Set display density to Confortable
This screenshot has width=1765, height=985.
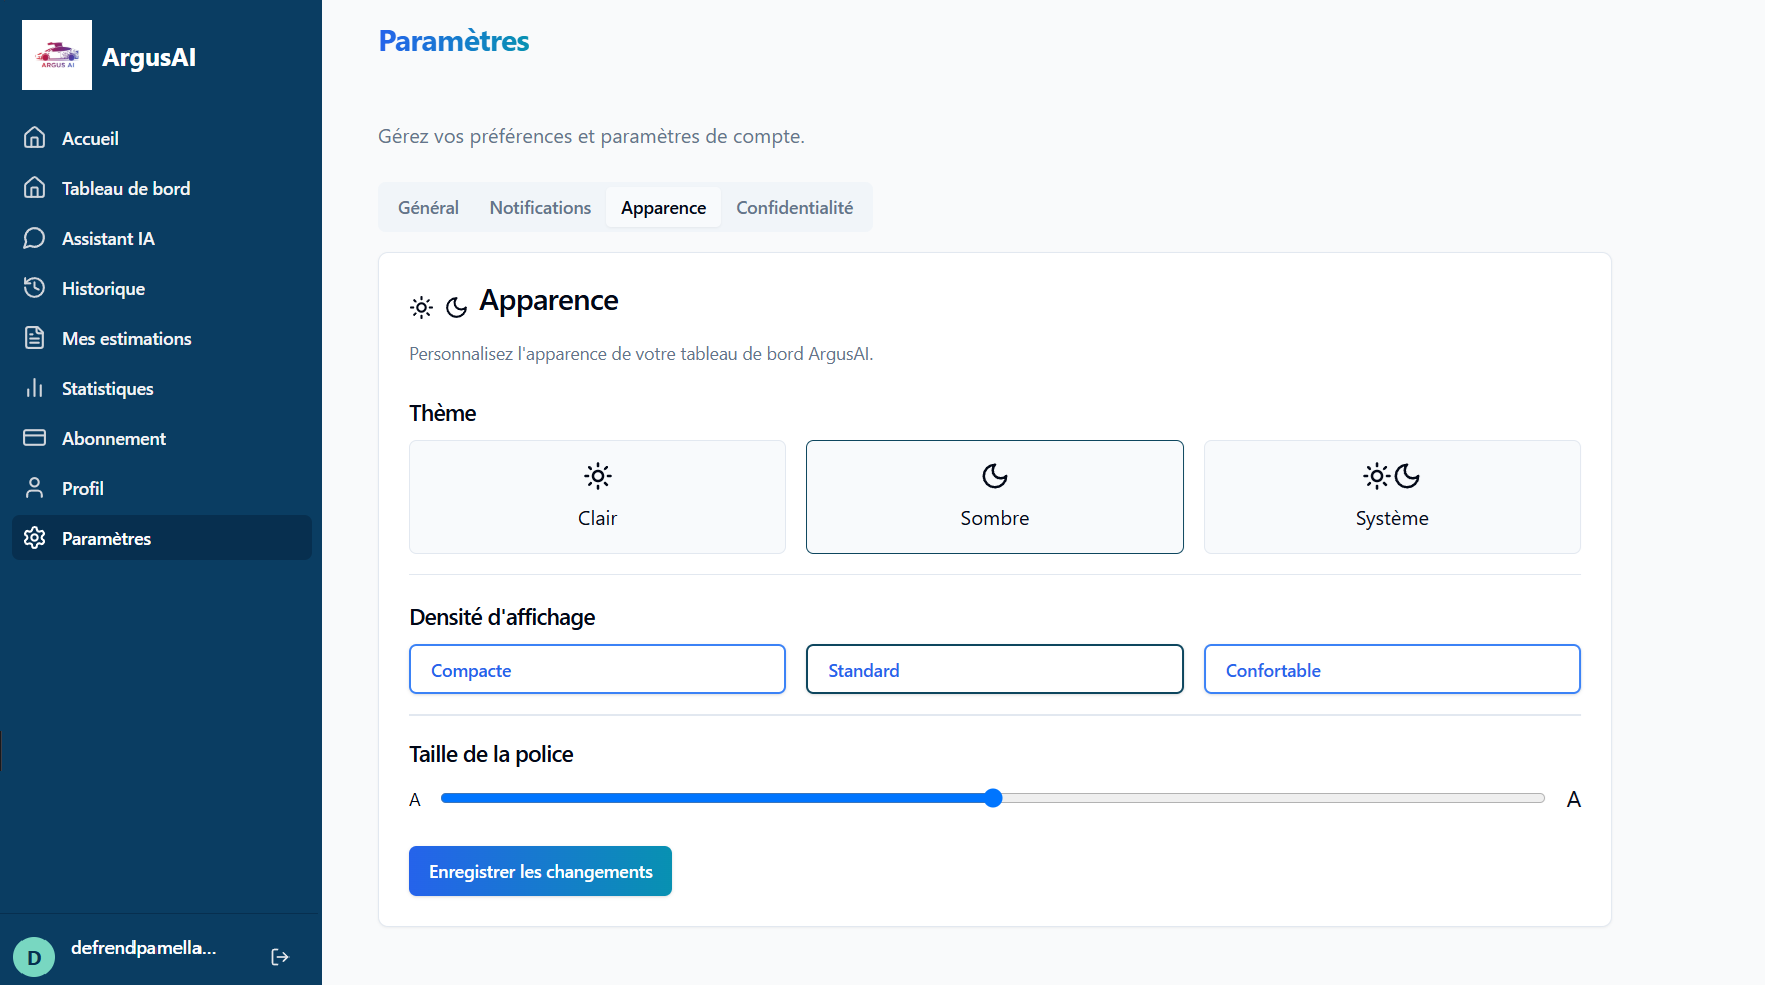(x=1392, y=669)
